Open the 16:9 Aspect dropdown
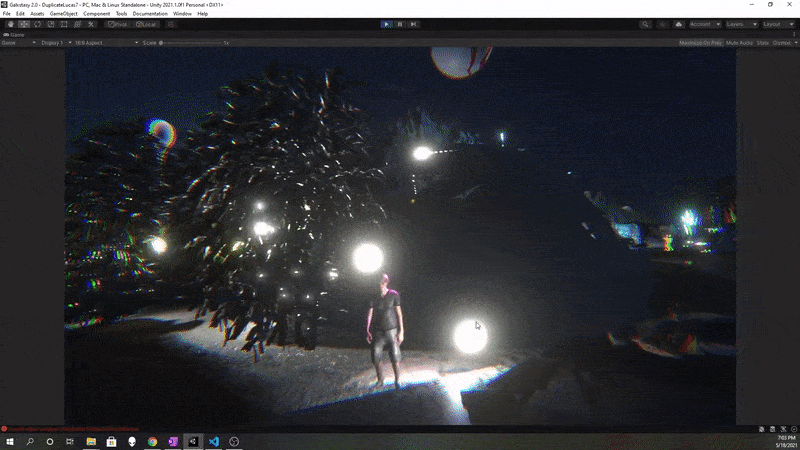This screenshot has width=800, height=450. pyautogui.click(x=106, y=43)
